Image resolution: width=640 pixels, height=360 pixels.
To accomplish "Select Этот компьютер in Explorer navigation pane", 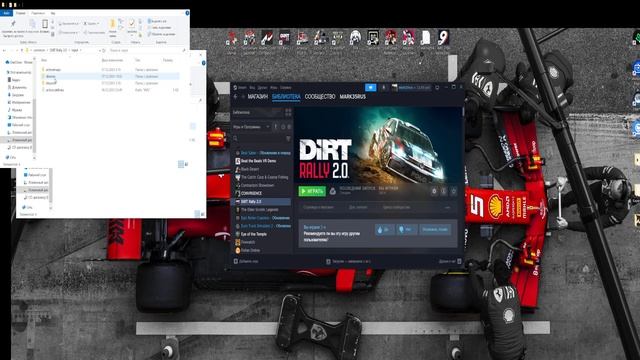I will (x=18, y=72).
